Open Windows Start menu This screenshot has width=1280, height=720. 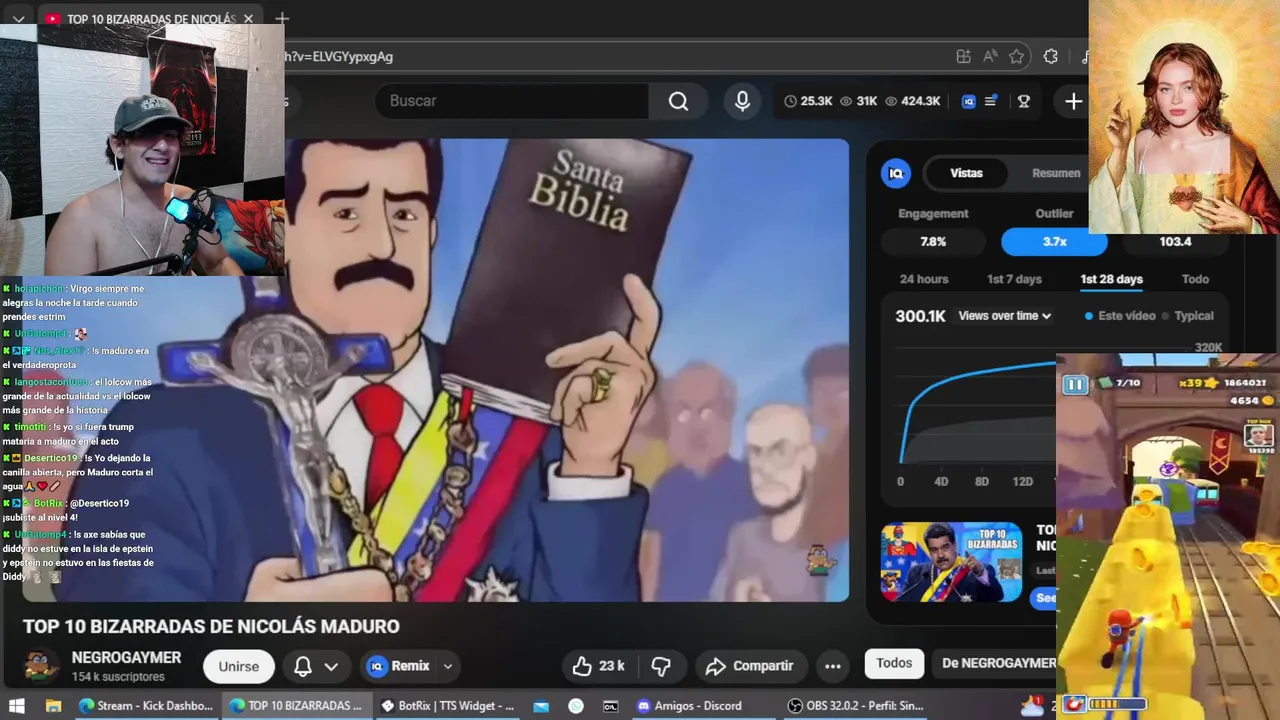(x=17, y=706)
